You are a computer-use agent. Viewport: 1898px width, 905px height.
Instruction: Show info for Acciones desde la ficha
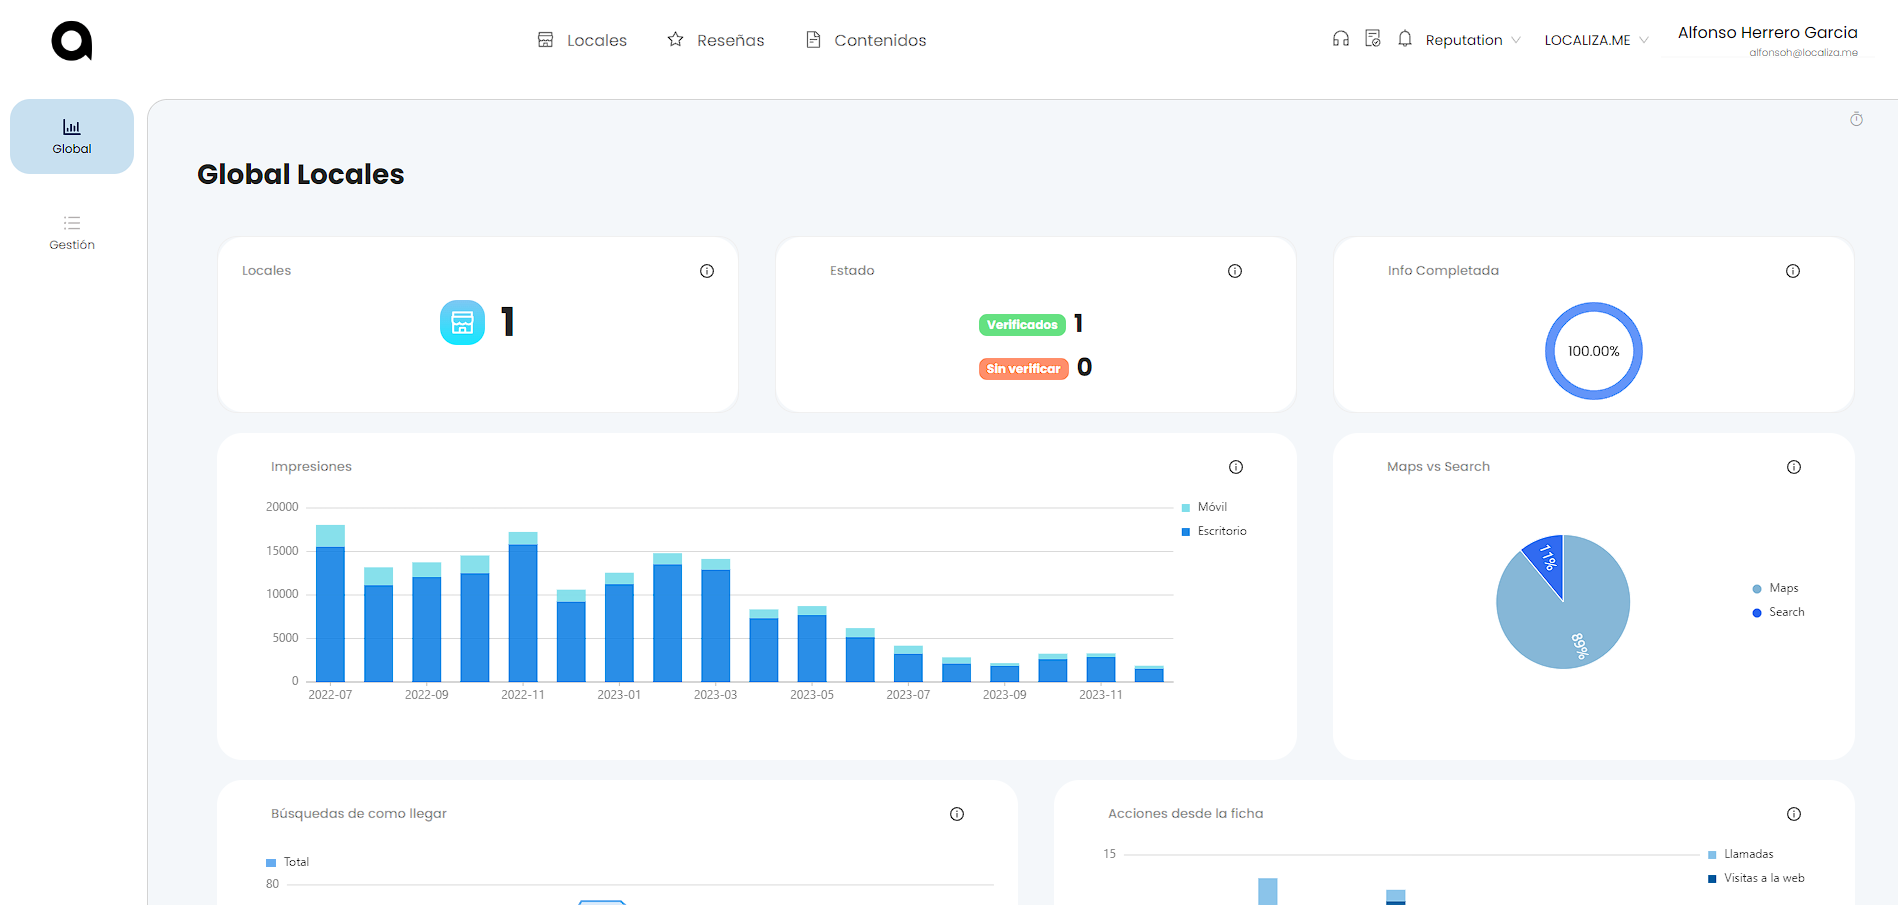click(1794, 814)
